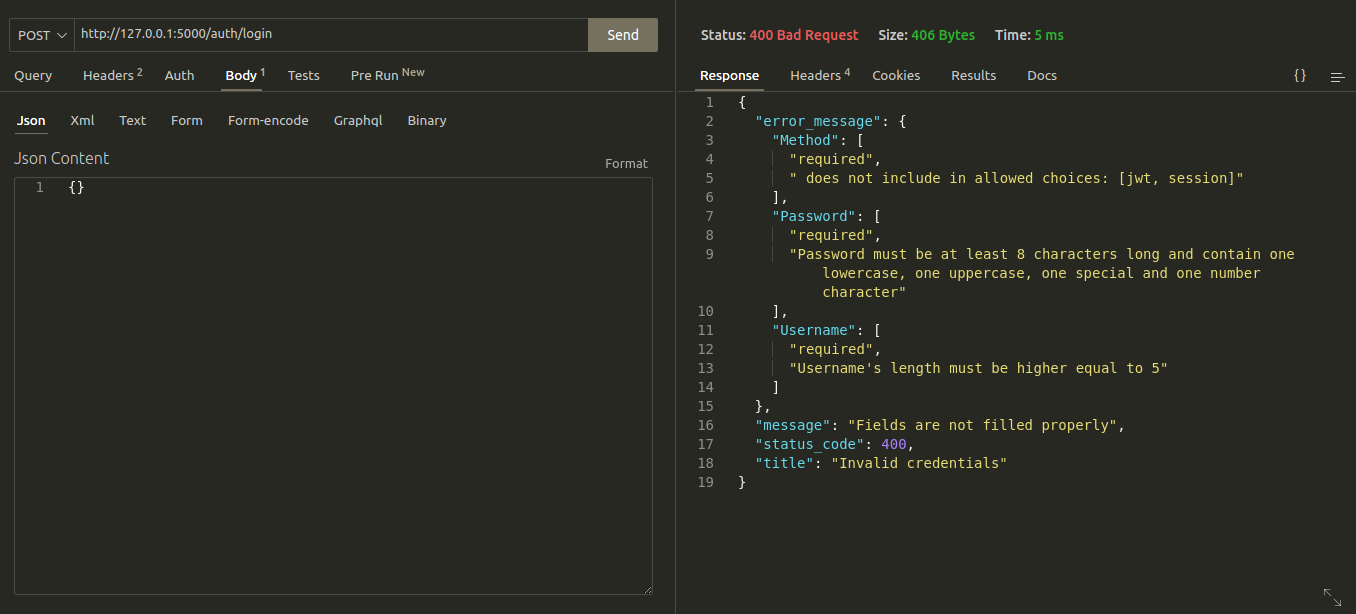Open the Docs tab
1356x614 pixels.
1042,76
